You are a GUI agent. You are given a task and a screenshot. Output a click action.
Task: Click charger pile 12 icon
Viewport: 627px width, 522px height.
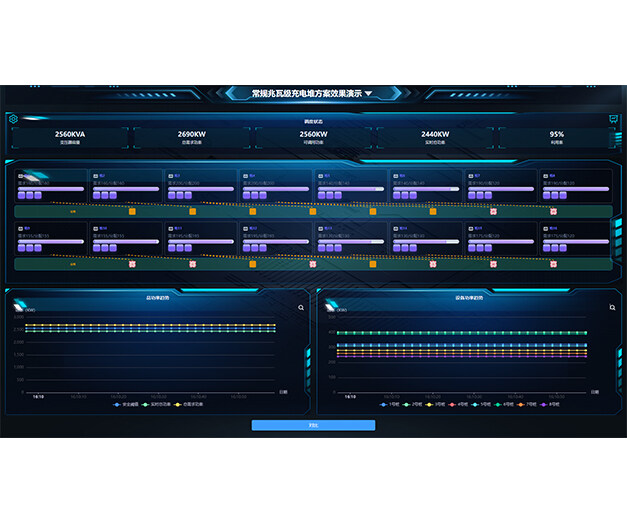246,229
